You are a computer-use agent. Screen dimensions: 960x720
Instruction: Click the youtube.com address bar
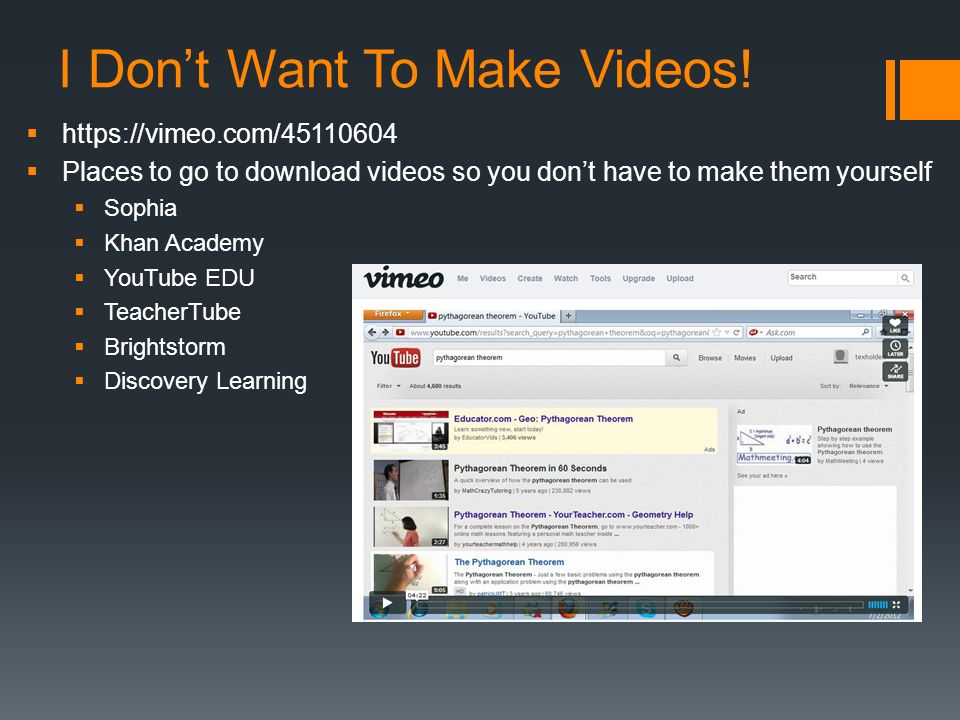coord(558,332)
